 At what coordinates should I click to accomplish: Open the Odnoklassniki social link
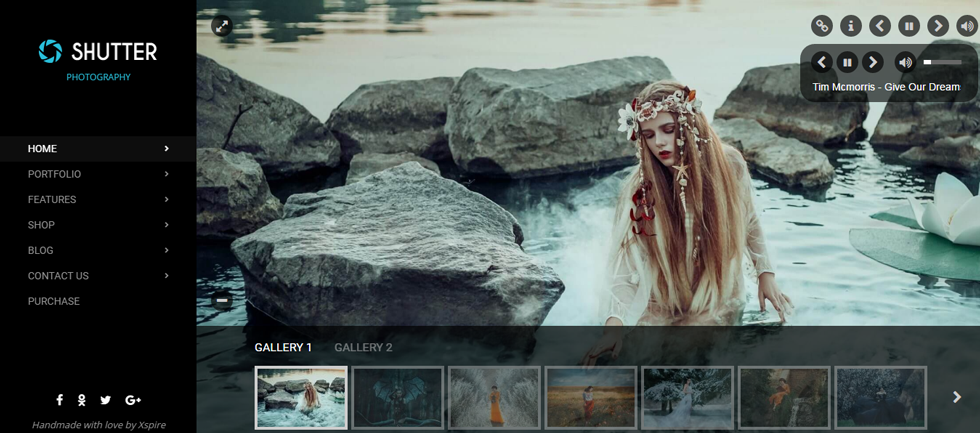point(81,400)
